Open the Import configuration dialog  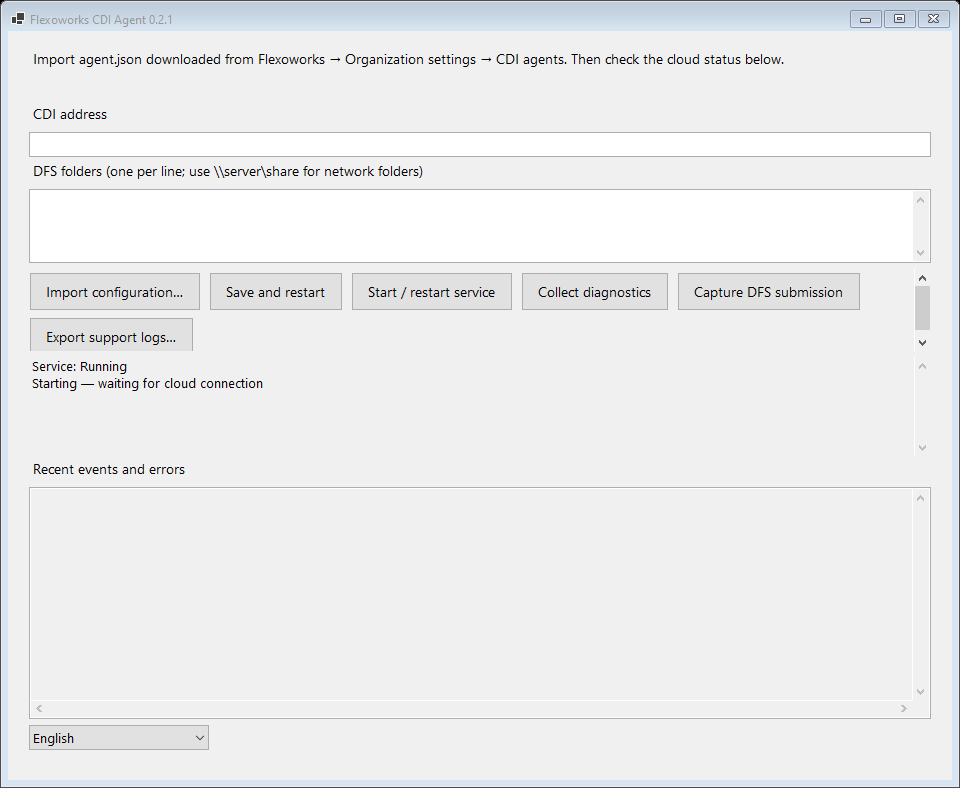[x=114, y=292]
